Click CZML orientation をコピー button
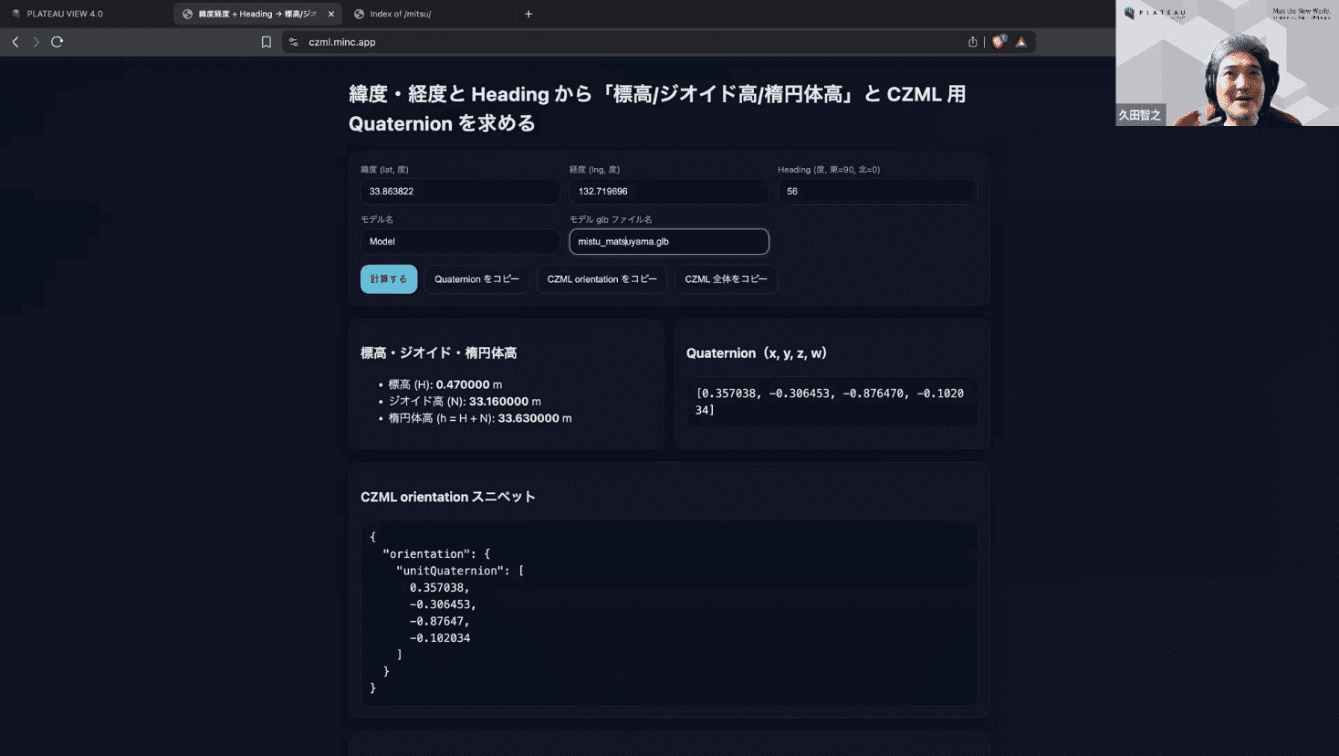 coord(601,279)
